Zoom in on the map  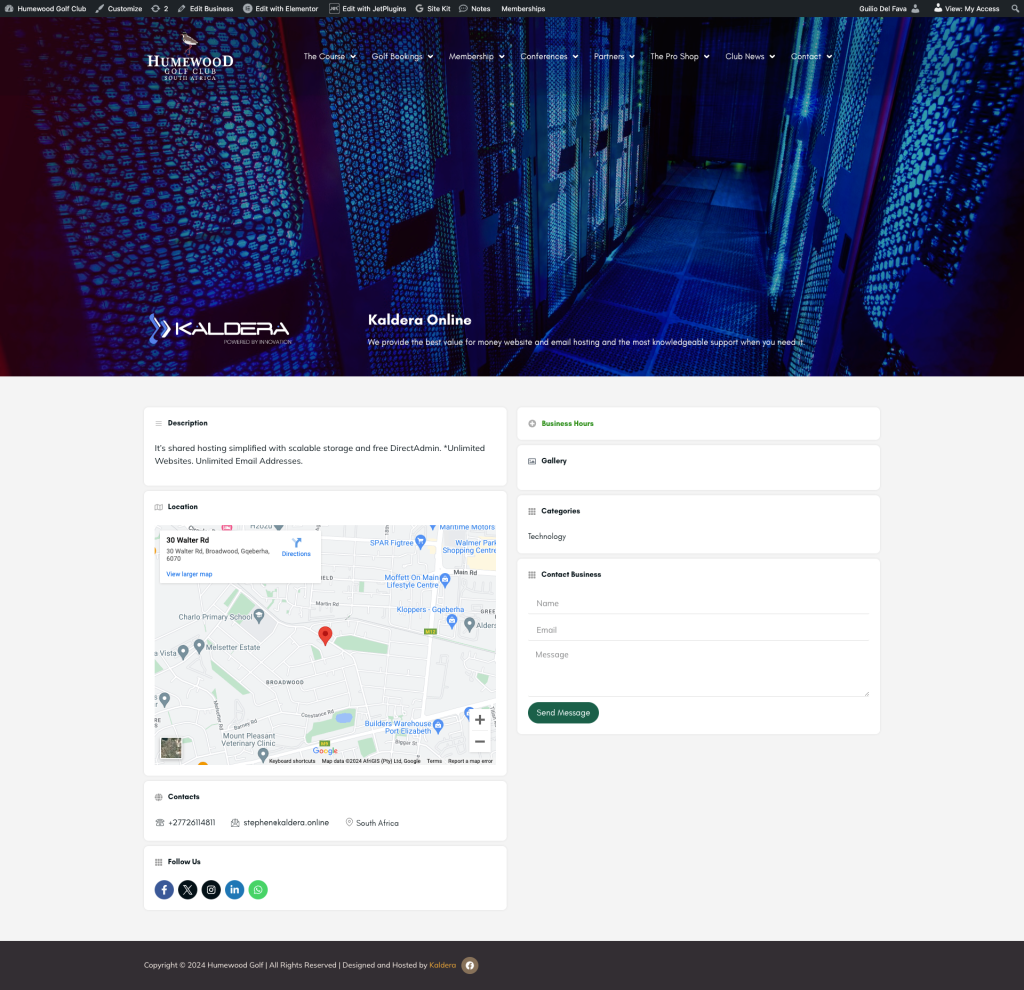(480, 720)
